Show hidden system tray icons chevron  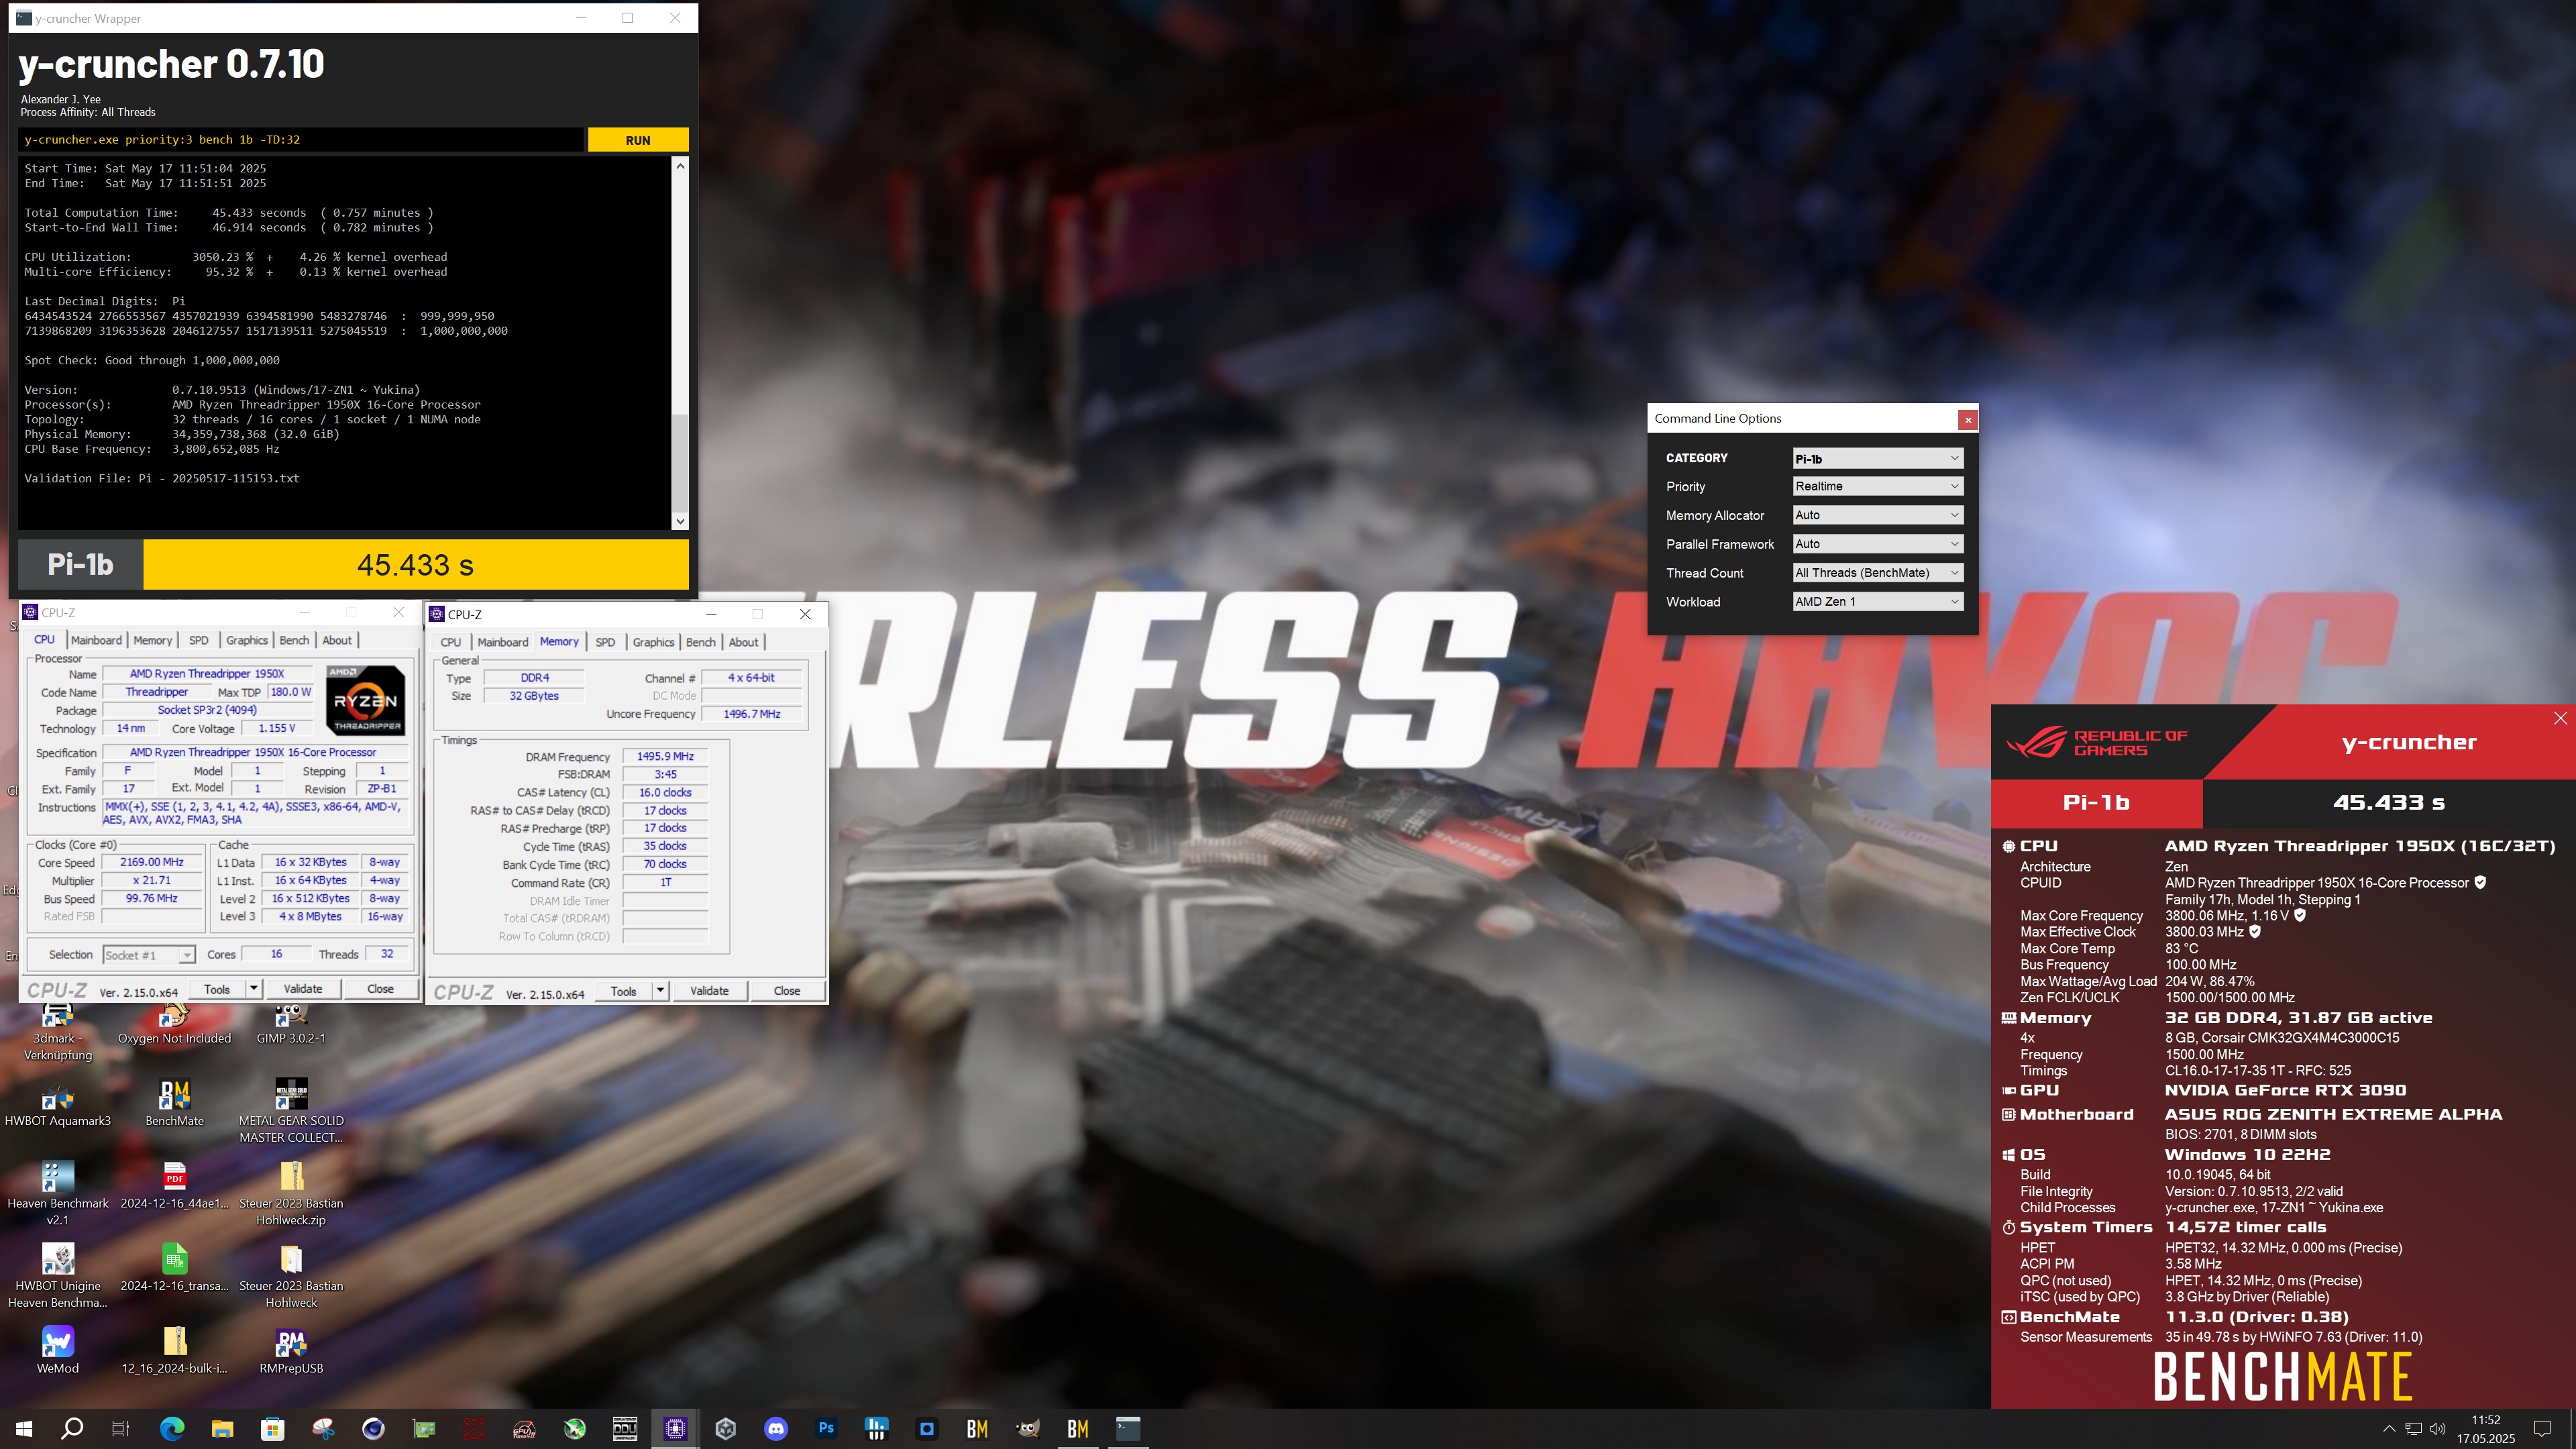coord(2389,1428)
